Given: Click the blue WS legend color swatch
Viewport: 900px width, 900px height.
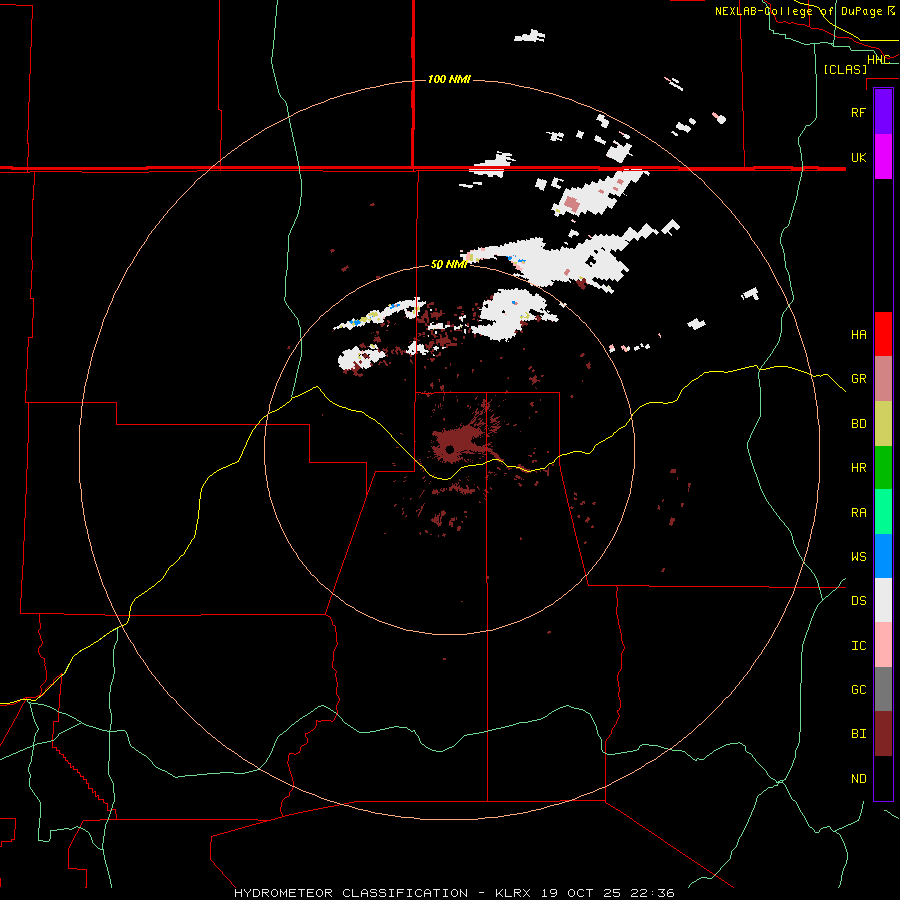Looking at the screenshot, I should click(x=883, y=556).
